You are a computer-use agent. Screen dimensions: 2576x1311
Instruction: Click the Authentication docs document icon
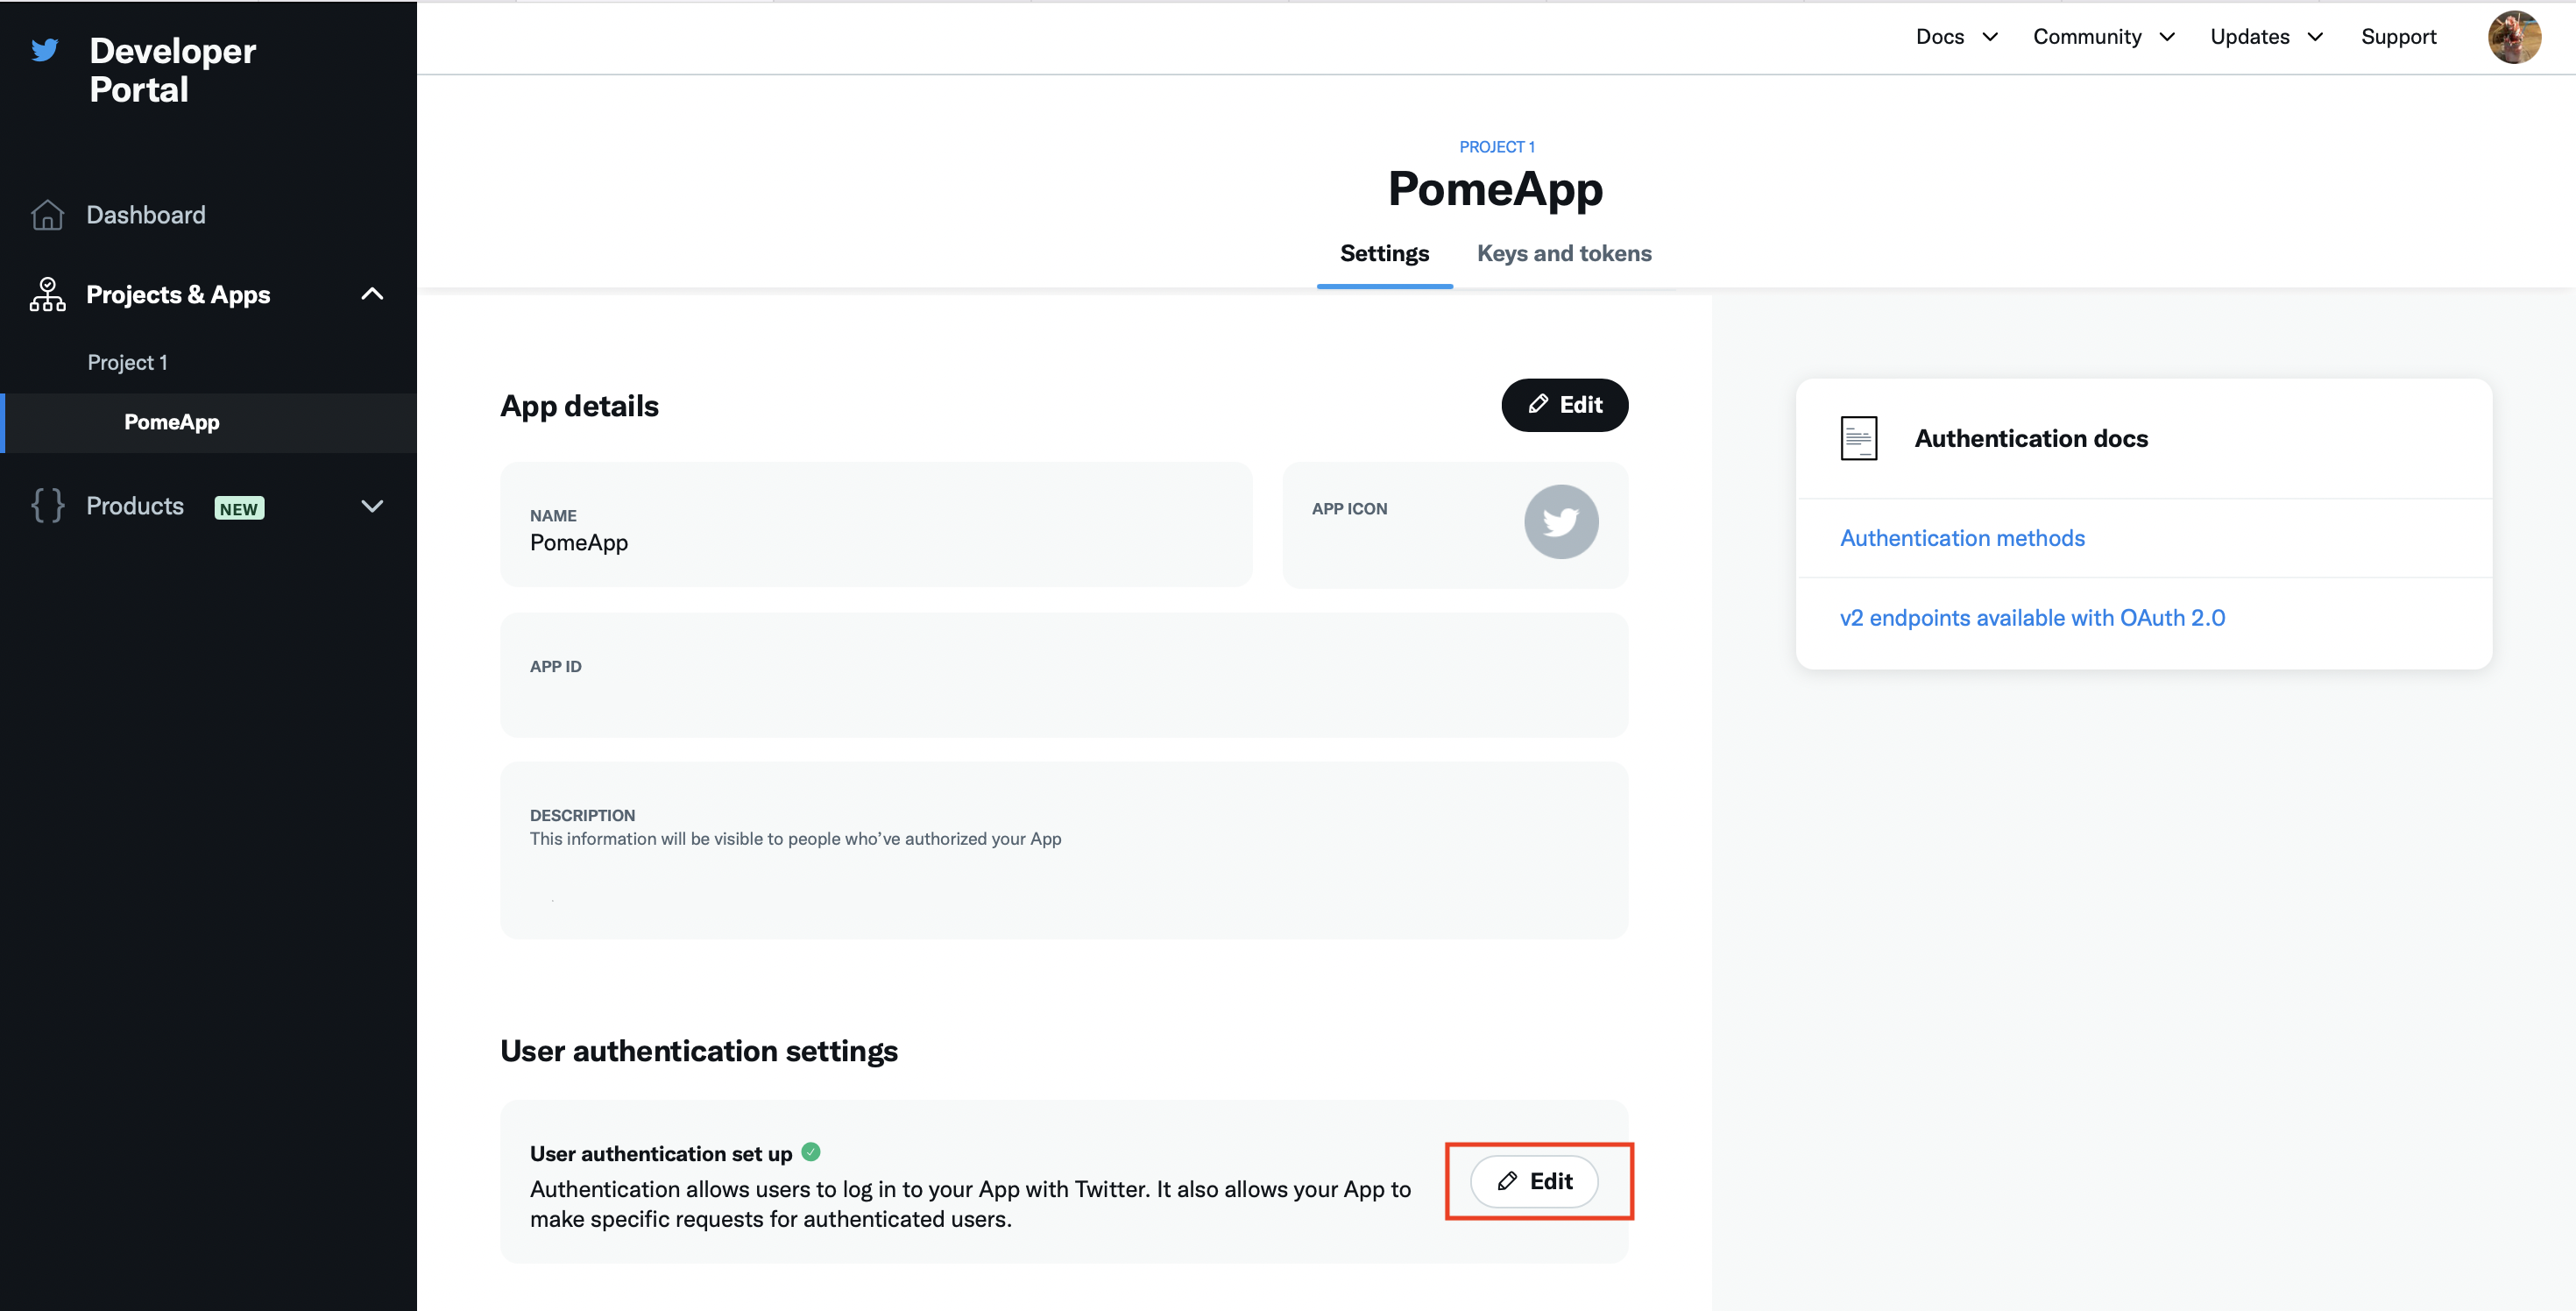pyautogui.click(x=1858, y=438)
